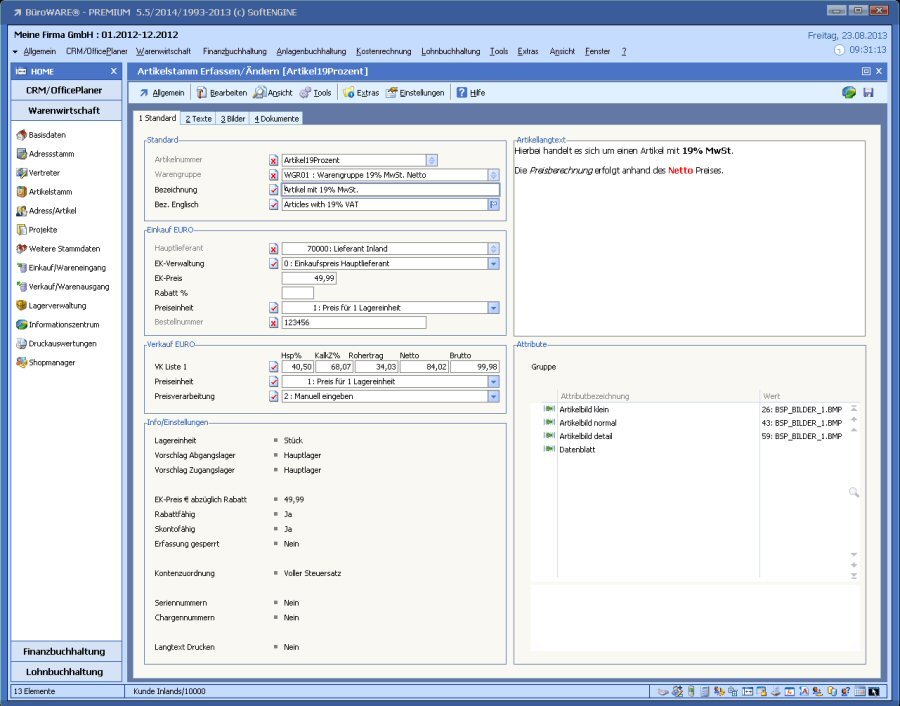Toggle the checkmark next to EK-Verwaltung
The height and width of the screenshot is (706, 900).
tap(273, 263)
